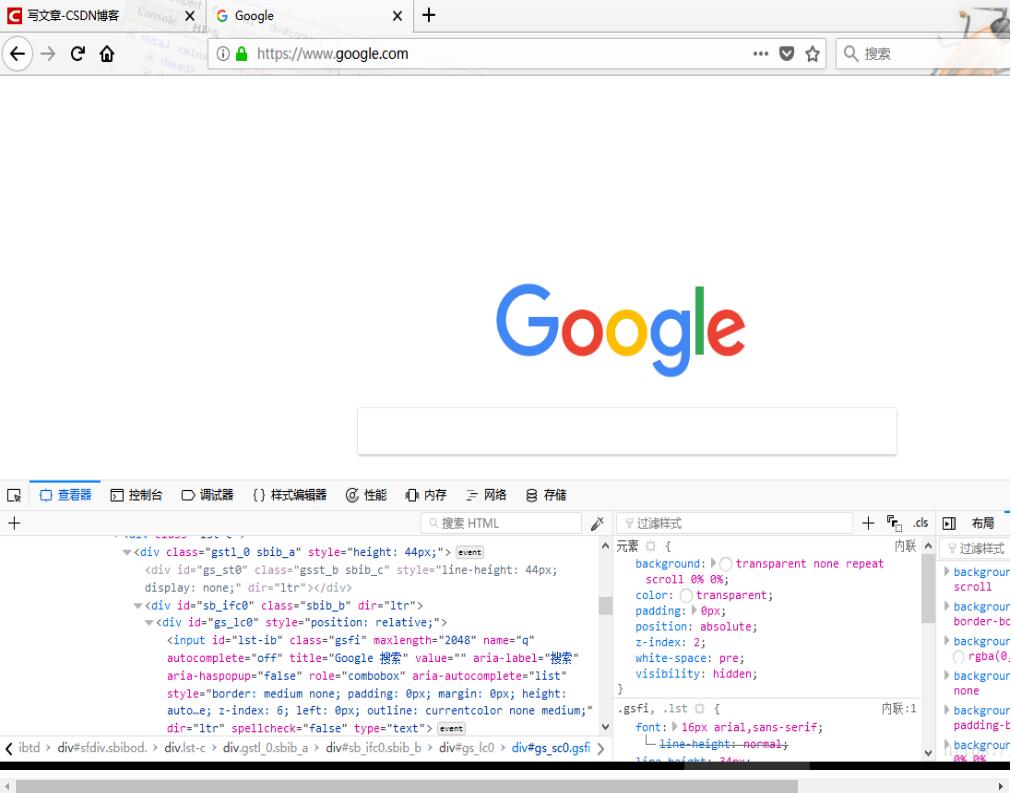
Task: Open the background color swatch picker
Action: pyautogui.click(x=726, y=564)
